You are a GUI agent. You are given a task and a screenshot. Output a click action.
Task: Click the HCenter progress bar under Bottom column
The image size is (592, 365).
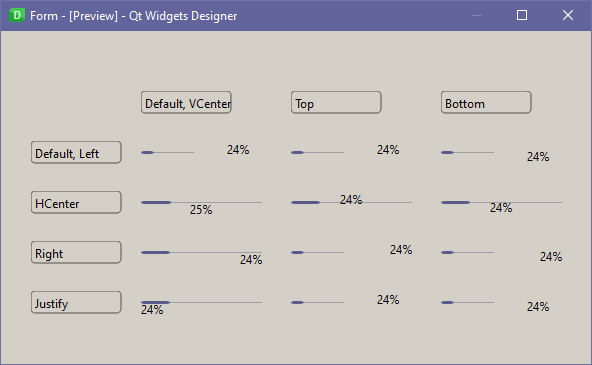click(x=501, y=205)
